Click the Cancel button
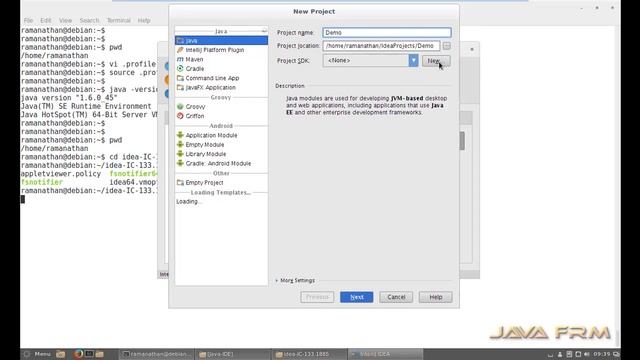This screenshot has width=640, height=360. 396,297
